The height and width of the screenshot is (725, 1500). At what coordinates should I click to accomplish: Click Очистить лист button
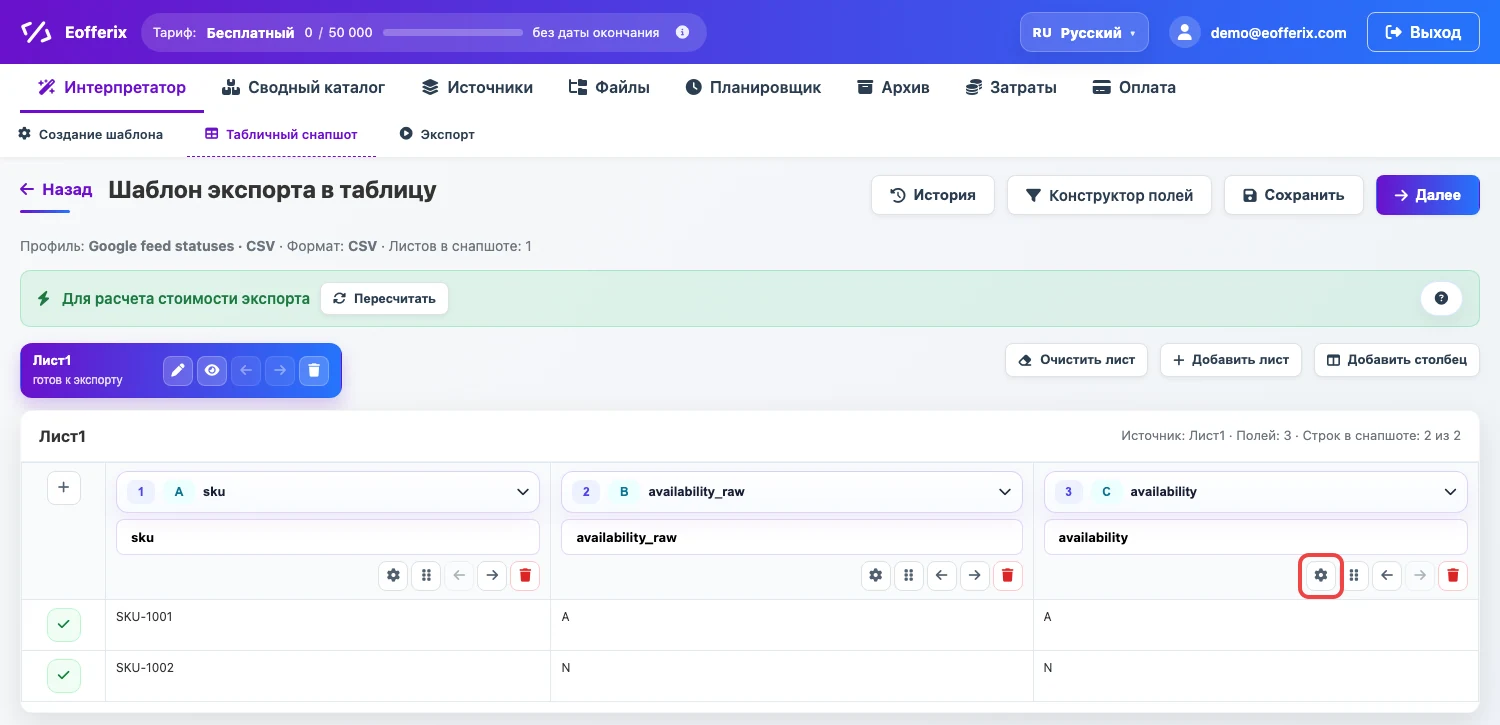[x=1077, y=360]
